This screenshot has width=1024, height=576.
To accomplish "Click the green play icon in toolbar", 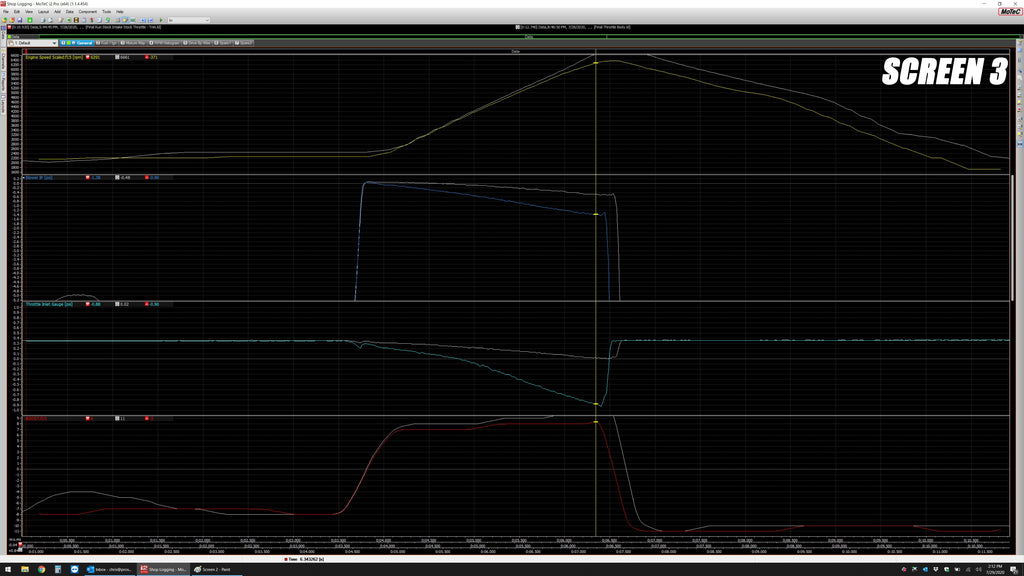I will click(161, 20).
